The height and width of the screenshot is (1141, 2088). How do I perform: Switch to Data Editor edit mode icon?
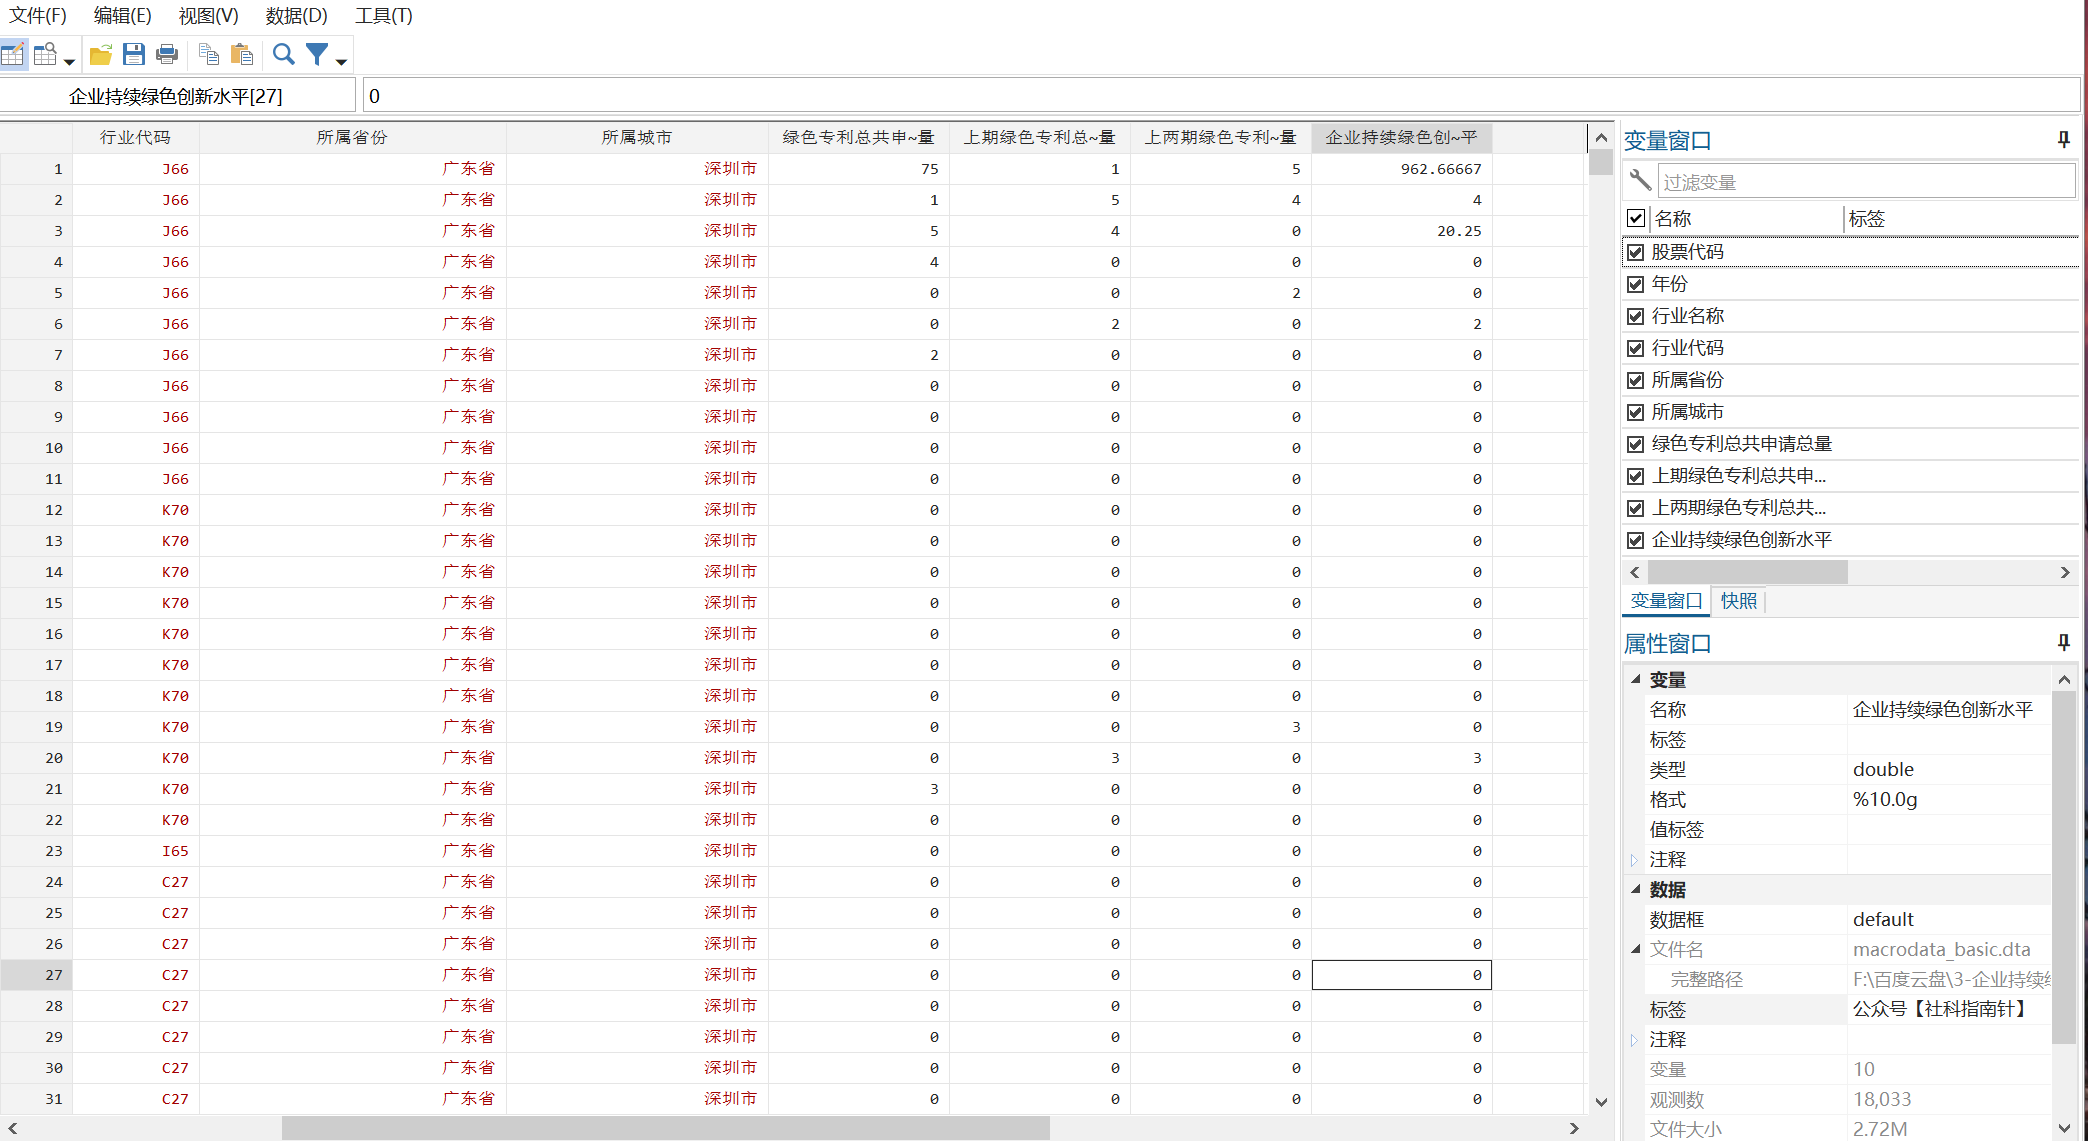[x=13, y=55]
